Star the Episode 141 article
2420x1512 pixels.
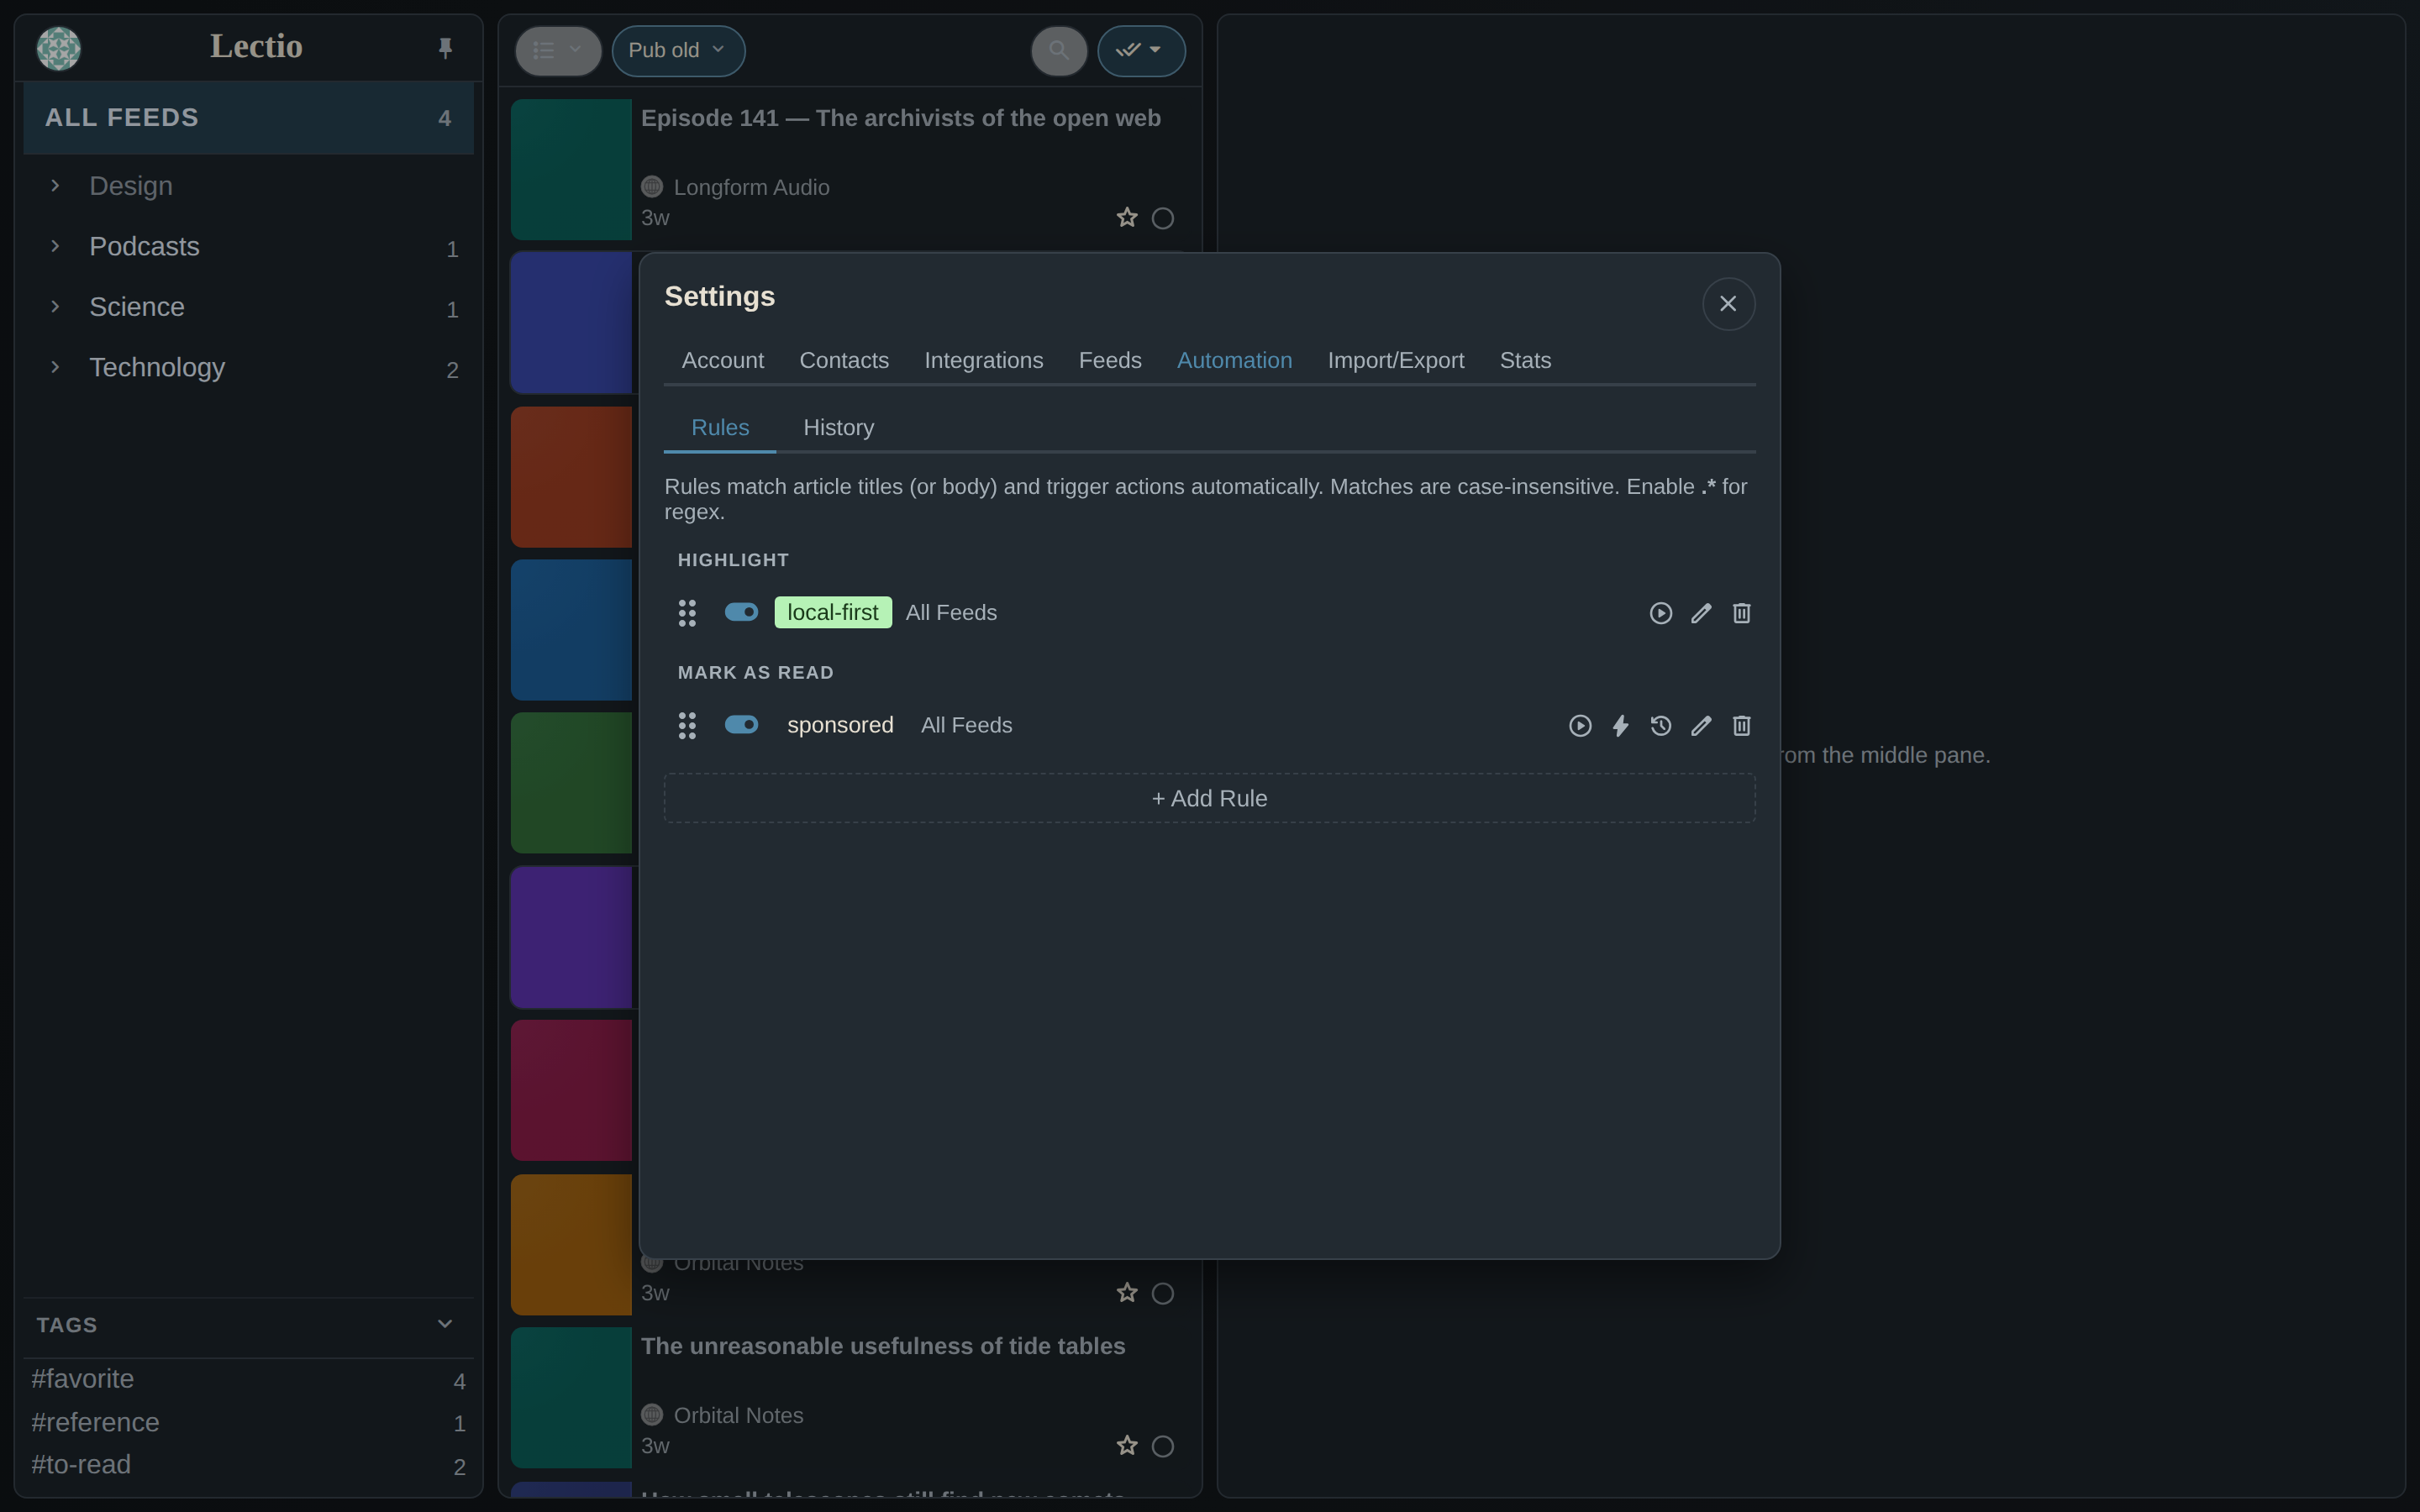pos(1127,218)
